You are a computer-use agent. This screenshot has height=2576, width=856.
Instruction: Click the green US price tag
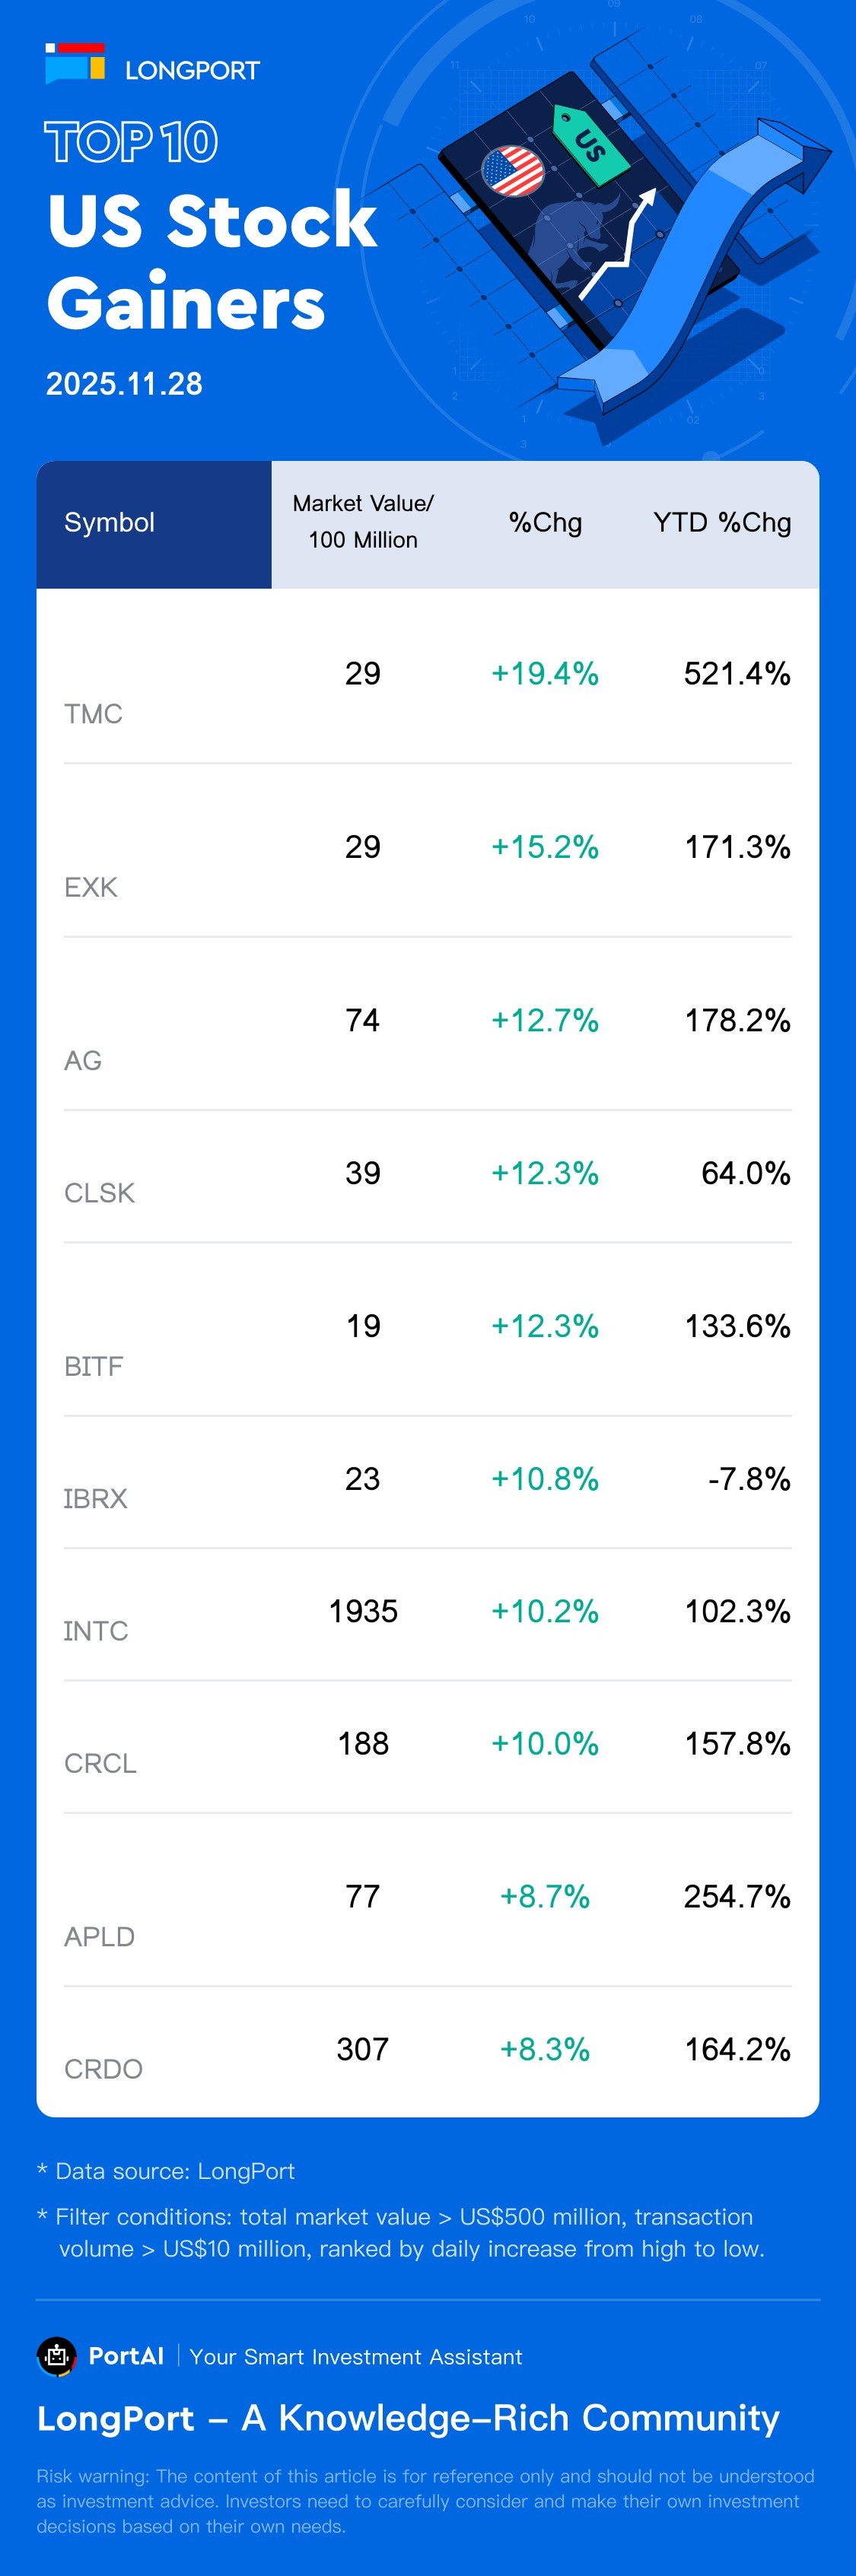[591, 146]
